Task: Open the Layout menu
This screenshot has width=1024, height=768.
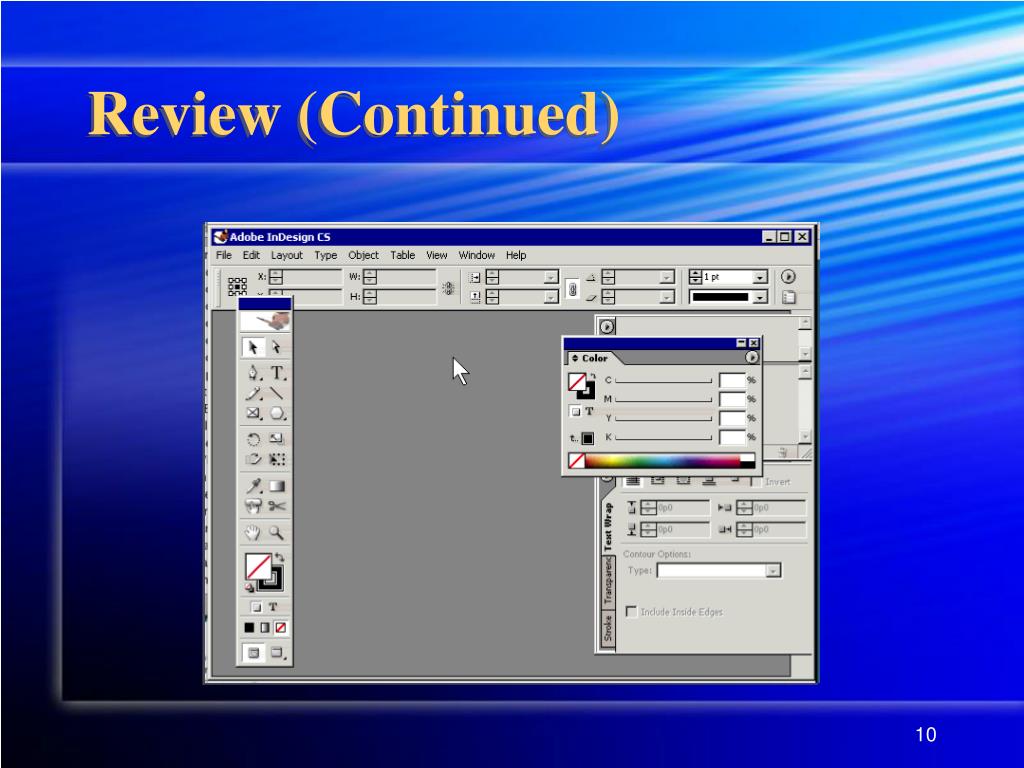Action: (287, 255)
